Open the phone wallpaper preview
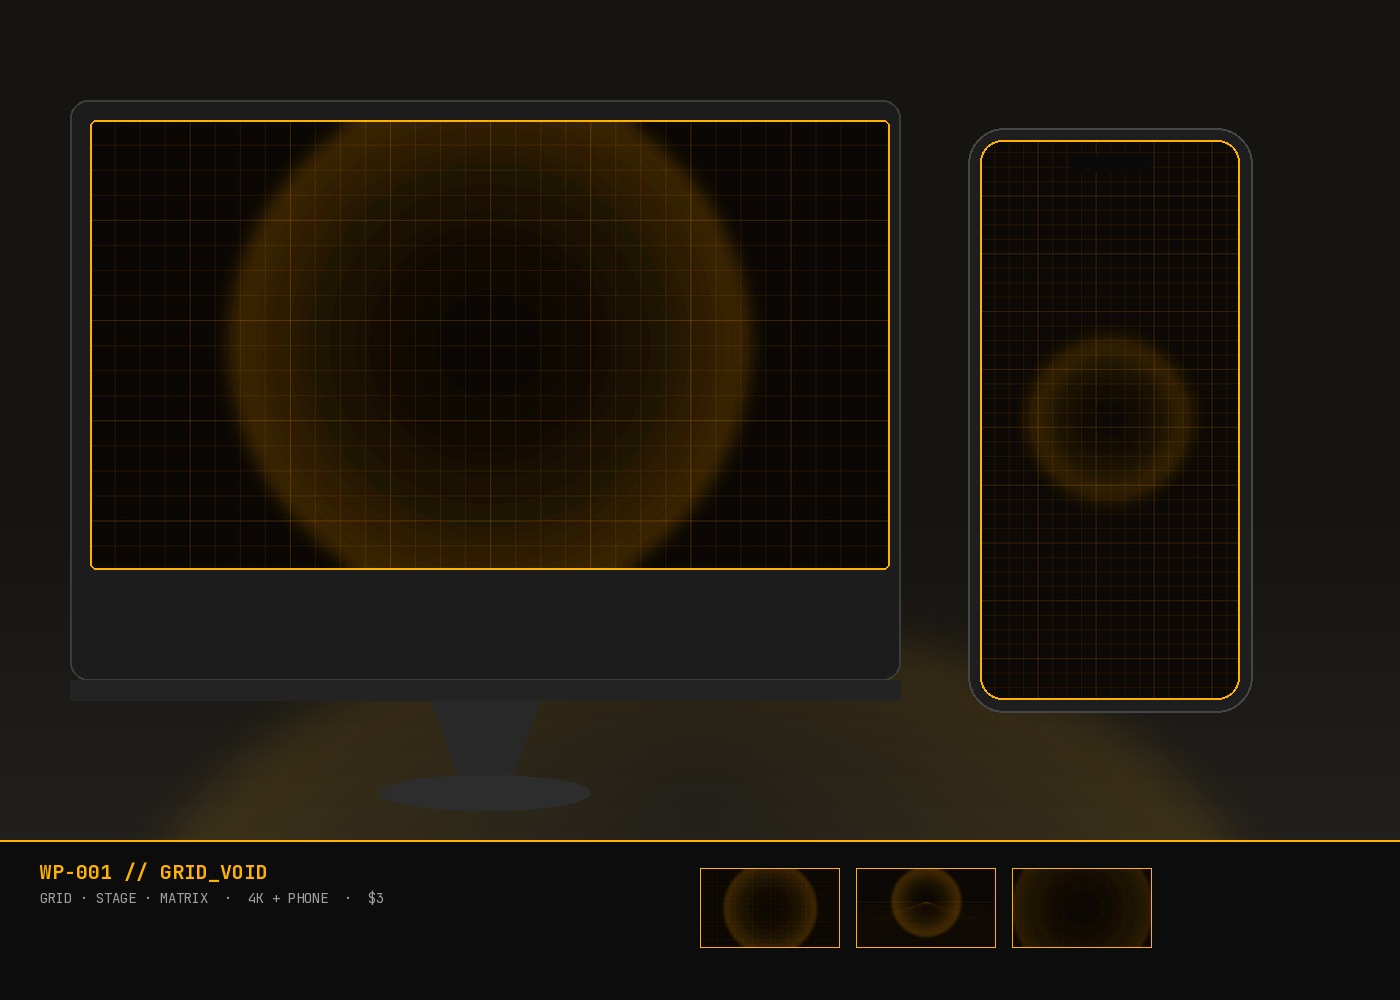 pos(1110,420)
